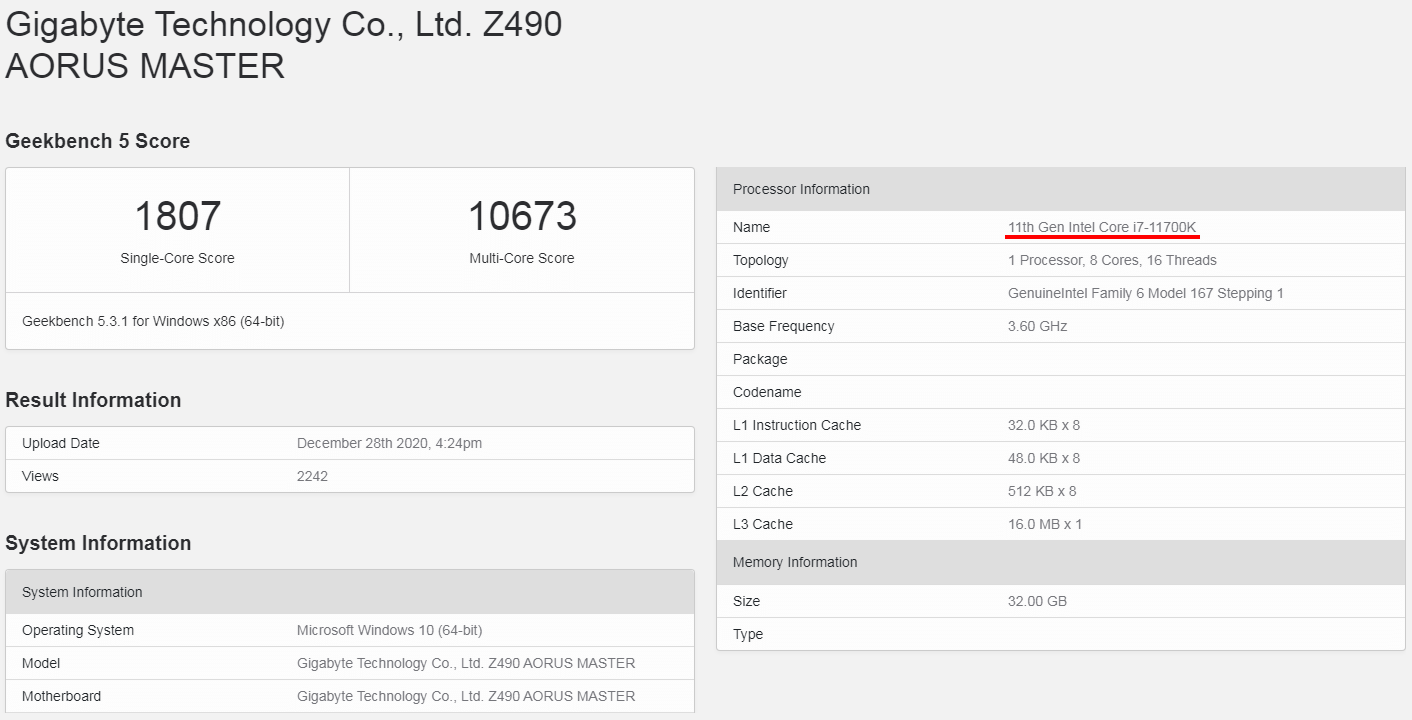Click the Multi-Core Score label
The image size is (1412, 720).
pos(522,258)
